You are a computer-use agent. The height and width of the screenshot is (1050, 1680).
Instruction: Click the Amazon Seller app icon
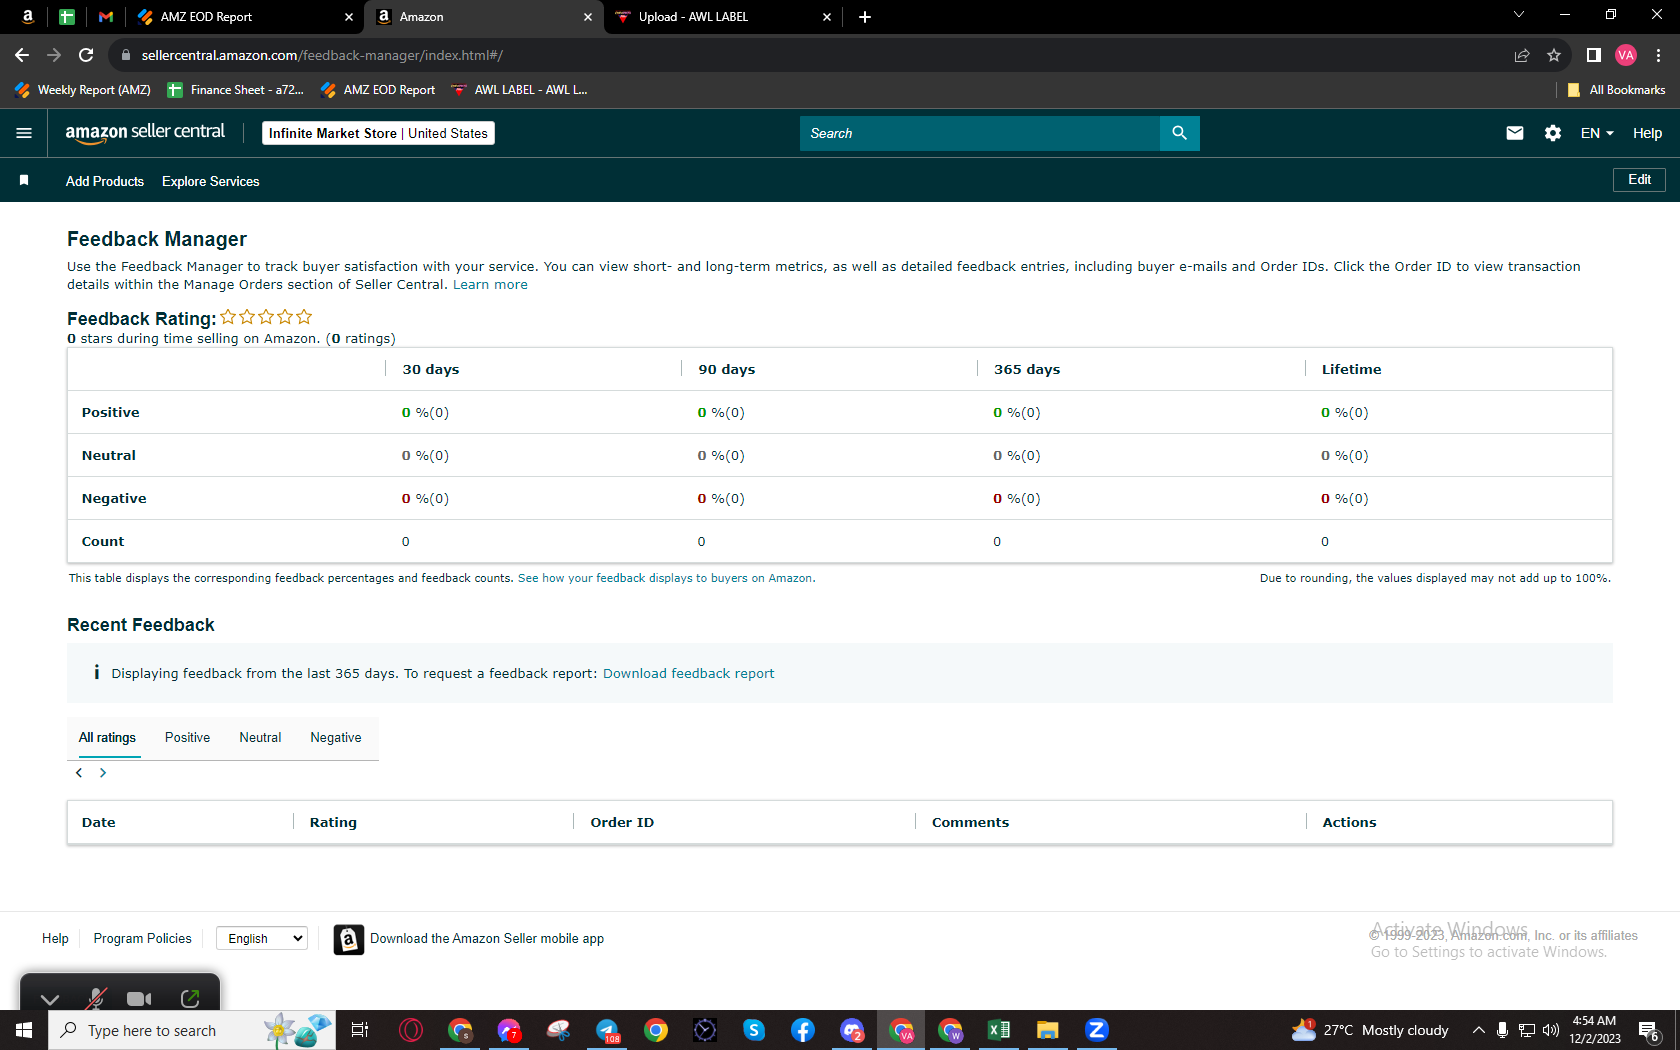coord(348,939)
